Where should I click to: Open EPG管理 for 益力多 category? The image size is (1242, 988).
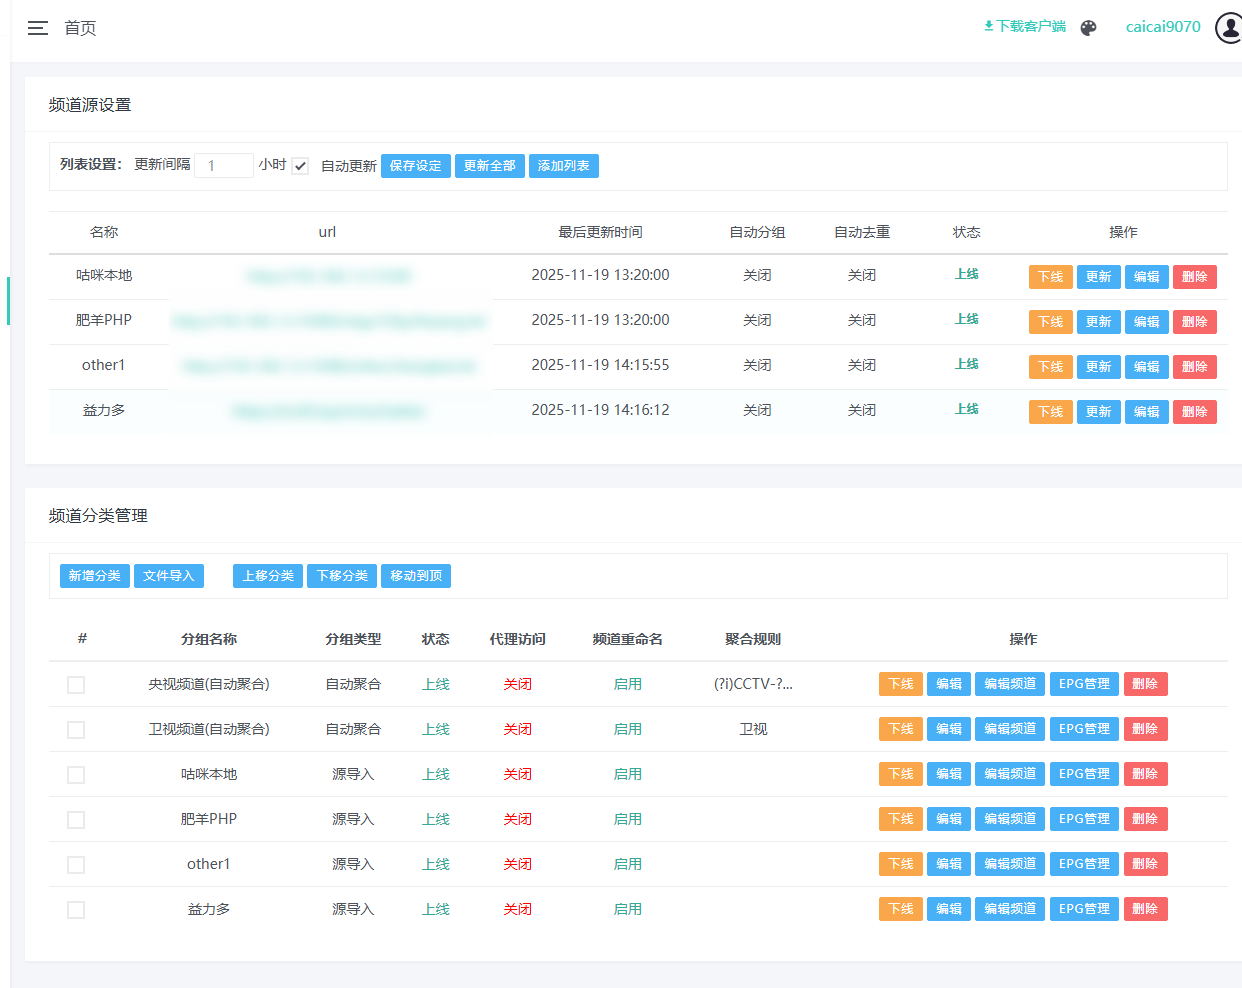click(x=1085, y=909)
